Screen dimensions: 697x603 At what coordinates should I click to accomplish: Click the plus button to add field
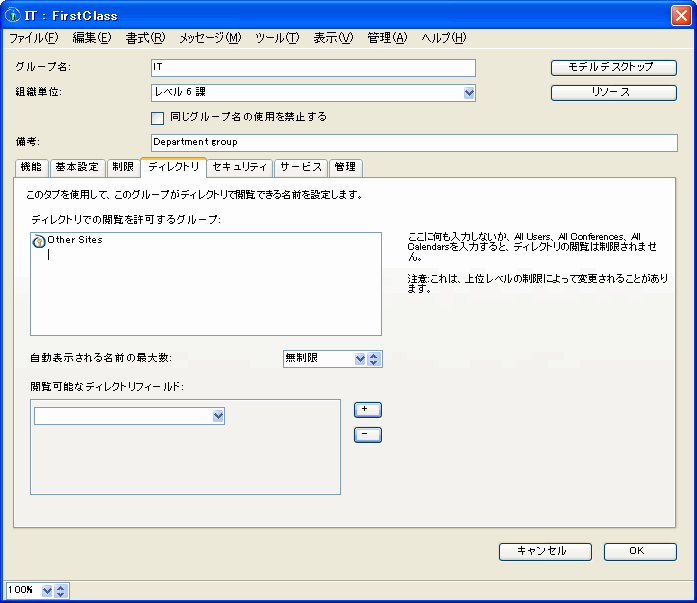coord(368,409)
